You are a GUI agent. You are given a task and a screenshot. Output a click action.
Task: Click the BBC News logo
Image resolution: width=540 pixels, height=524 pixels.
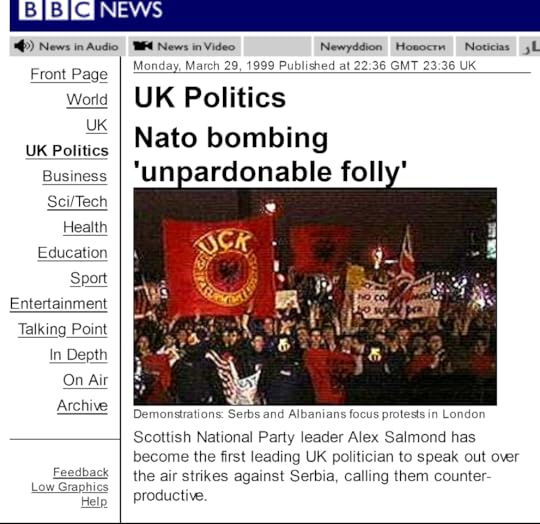coord(91,10)
